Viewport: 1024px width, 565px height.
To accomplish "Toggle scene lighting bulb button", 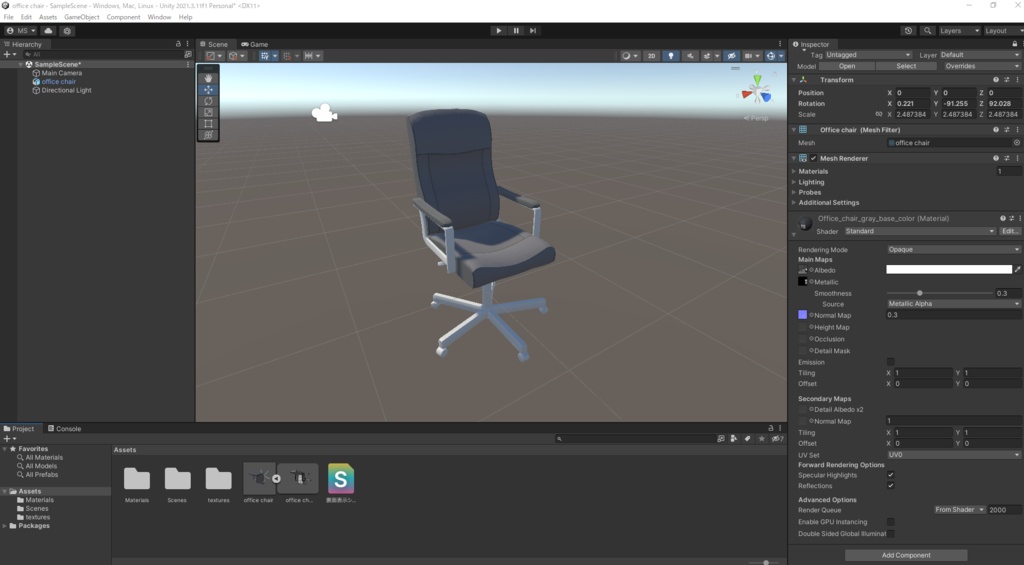I will (671, 56).
